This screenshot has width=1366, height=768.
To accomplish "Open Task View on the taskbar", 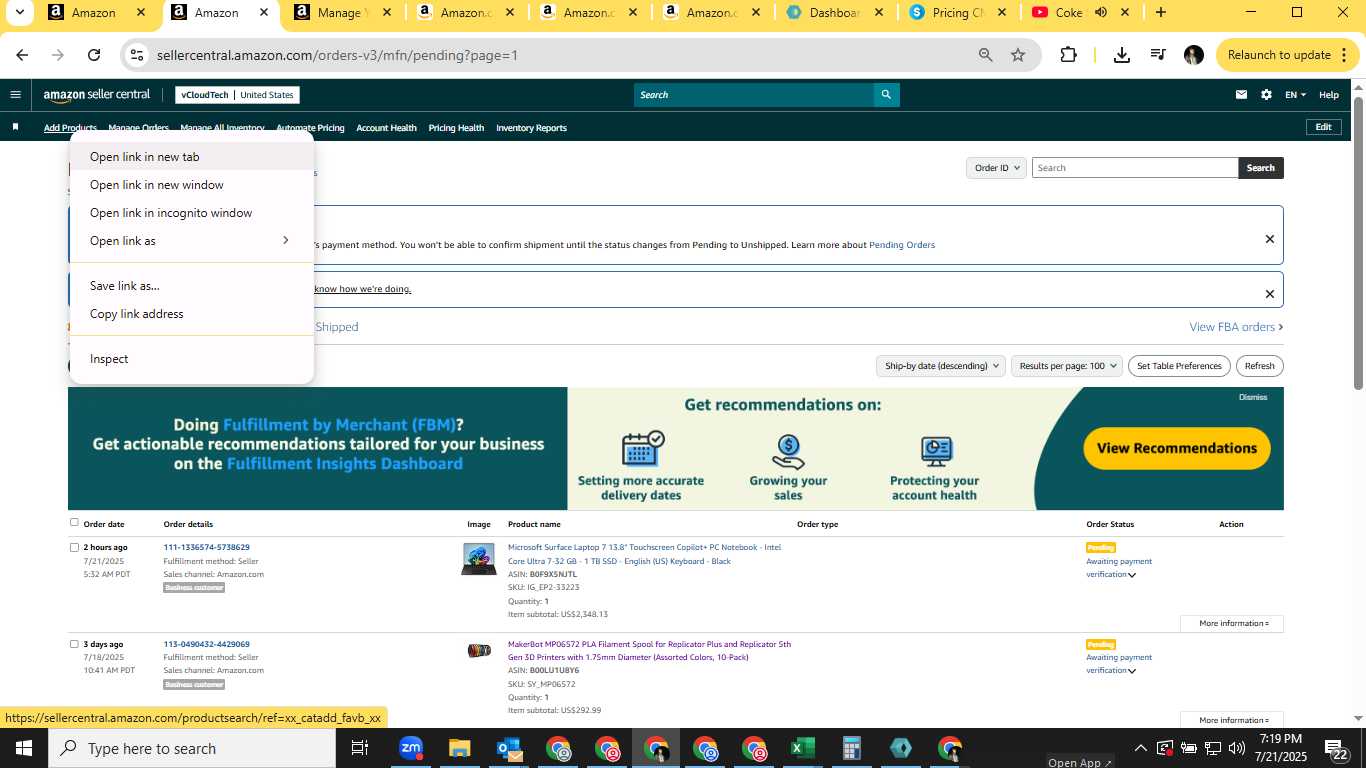I will [x=360, y=748].
